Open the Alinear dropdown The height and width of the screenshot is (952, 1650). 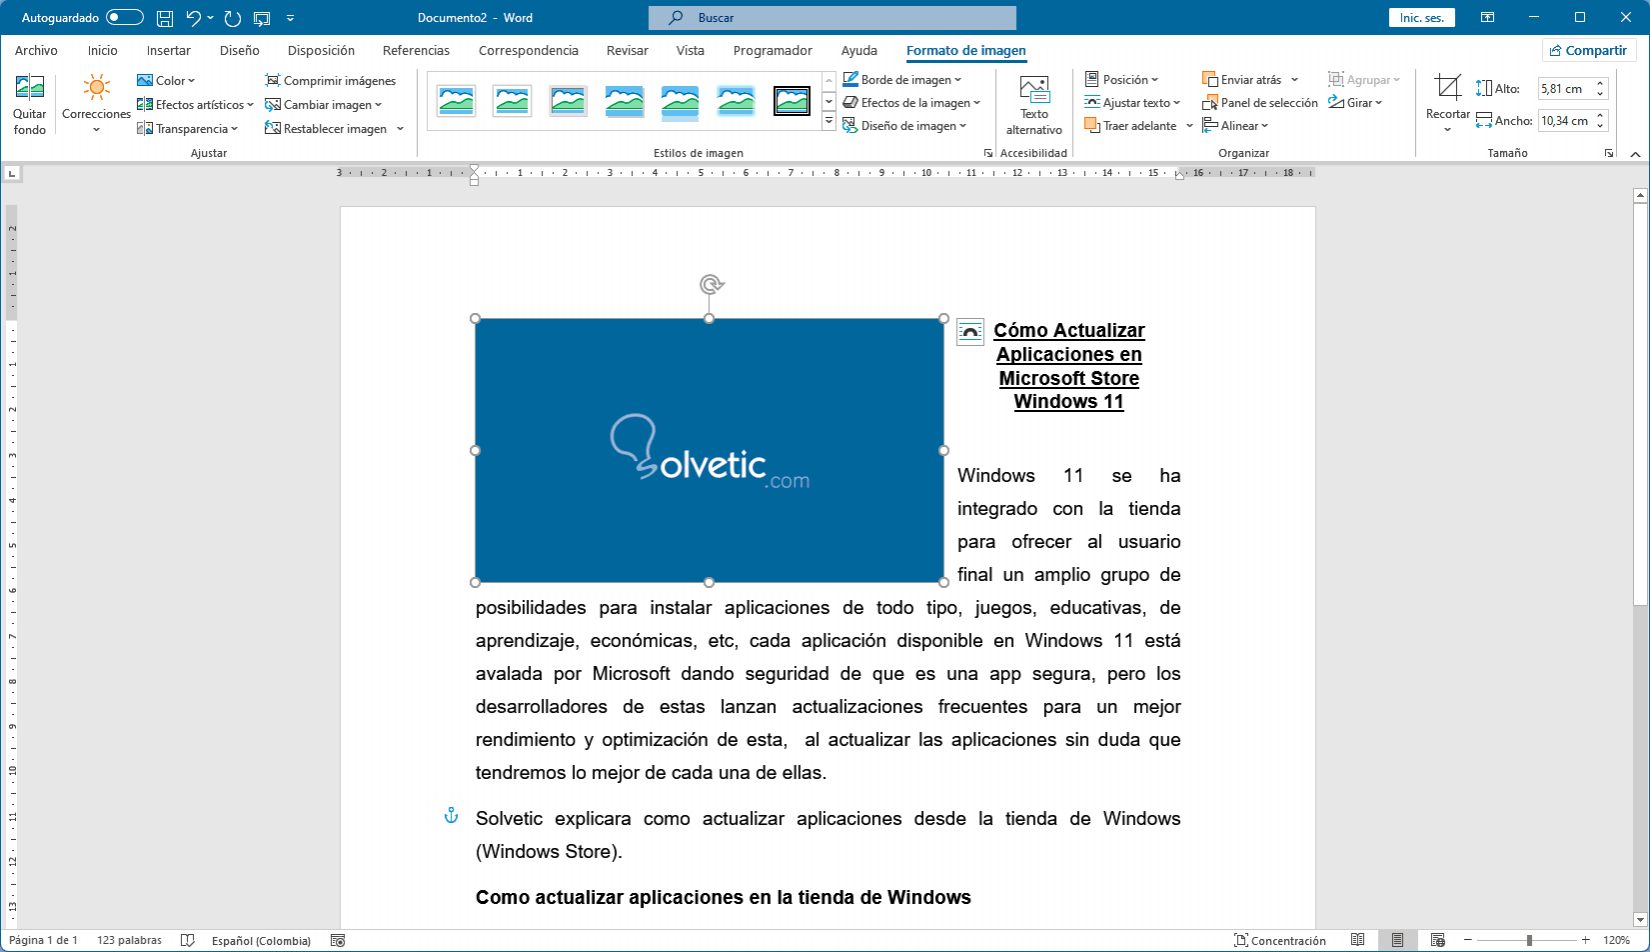[1235, 126]
